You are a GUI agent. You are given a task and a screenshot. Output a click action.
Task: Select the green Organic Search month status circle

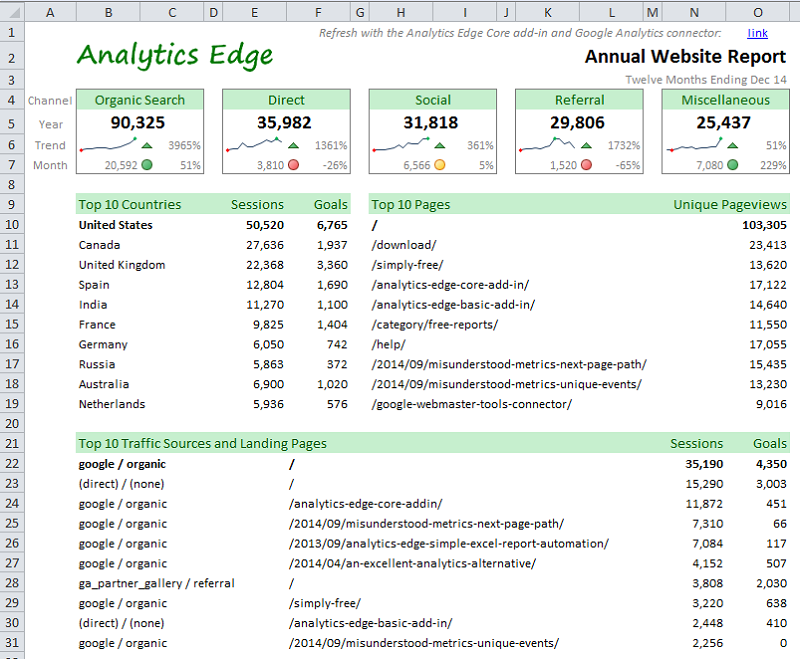(x=147, y=165)
